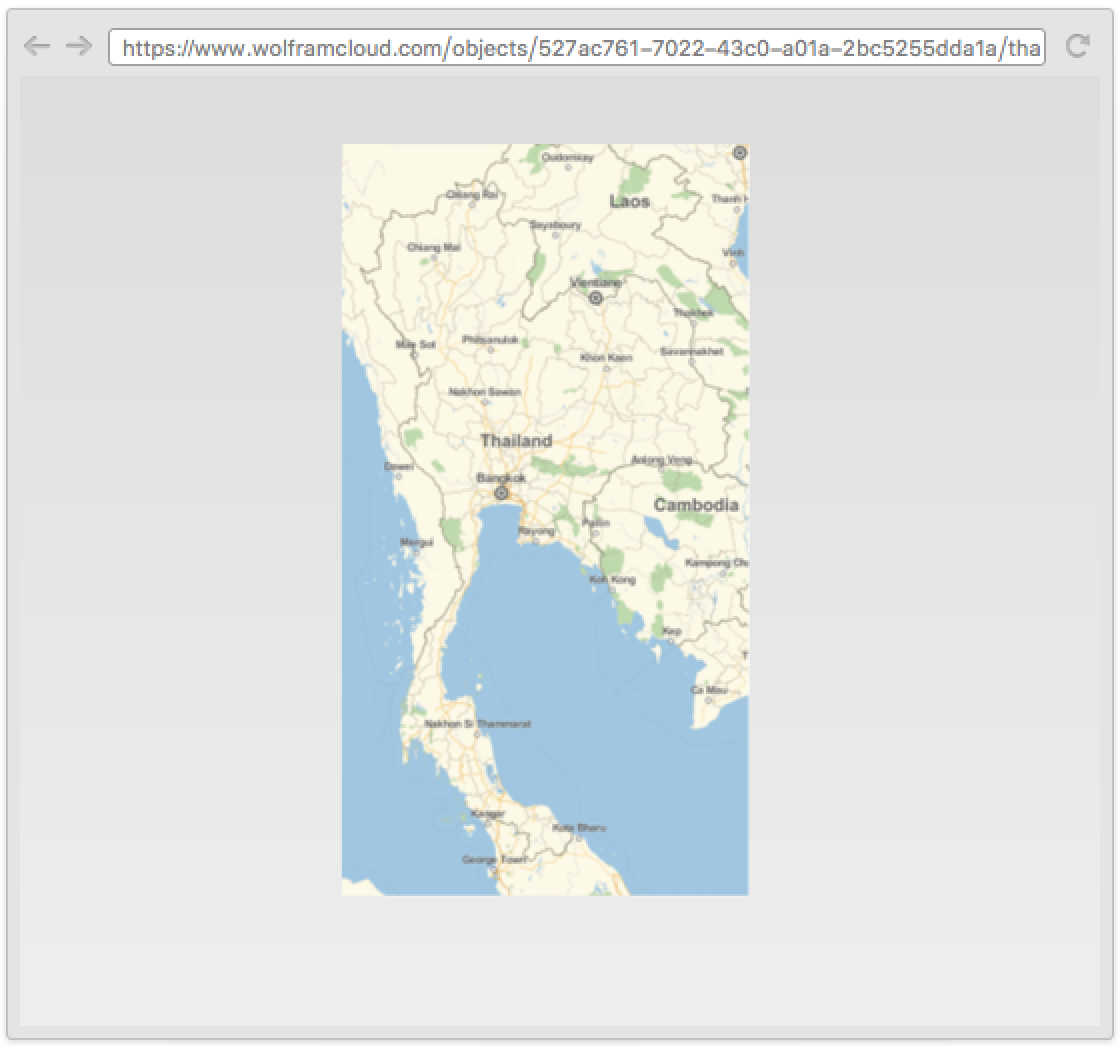Click the browser forward arrow
The width and height of the screenshot is (1120, 1048).
[x=78, y=46]
